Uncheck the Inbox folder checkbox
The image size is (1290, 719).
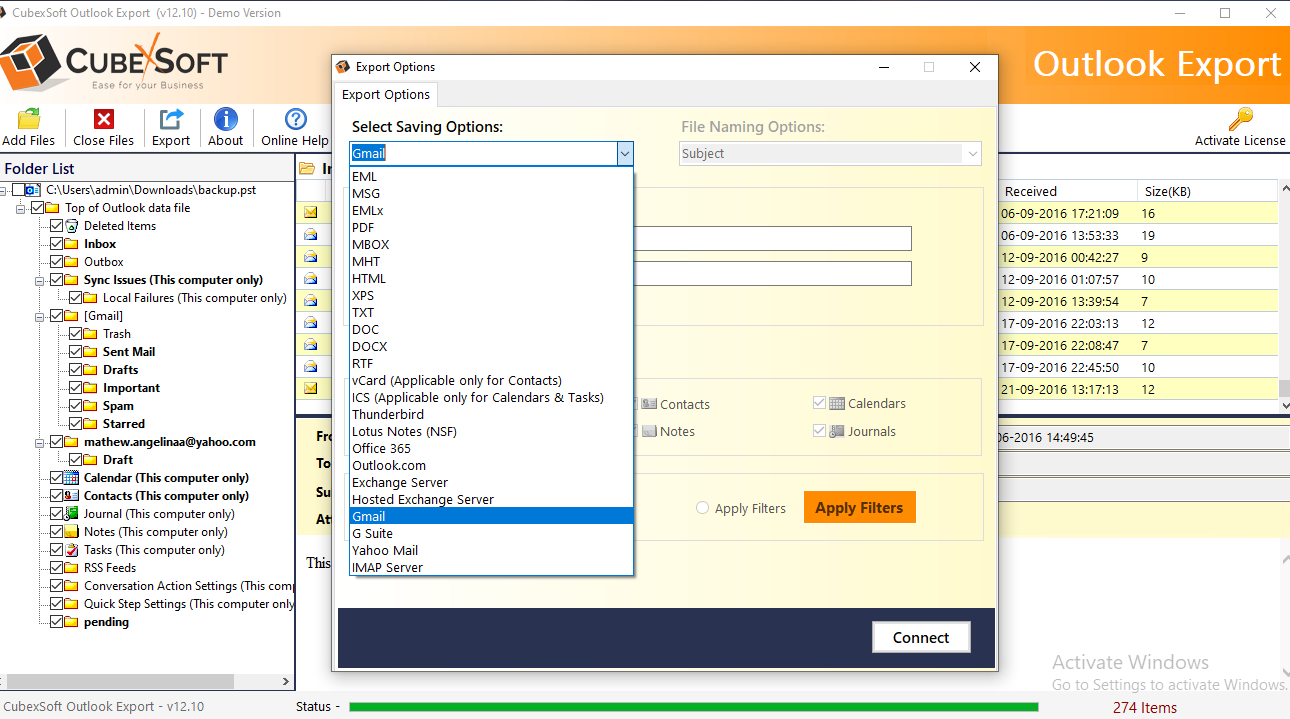(x=57, y=243)
